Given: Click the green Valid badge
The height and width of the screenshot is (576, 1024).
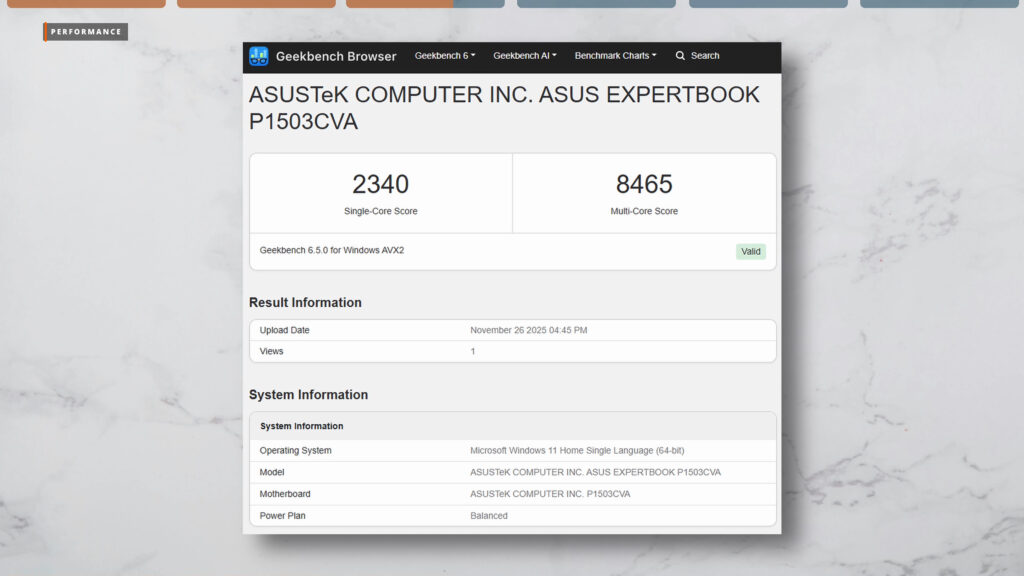Looking at the screenshot, I should click(x=751, y=252).
